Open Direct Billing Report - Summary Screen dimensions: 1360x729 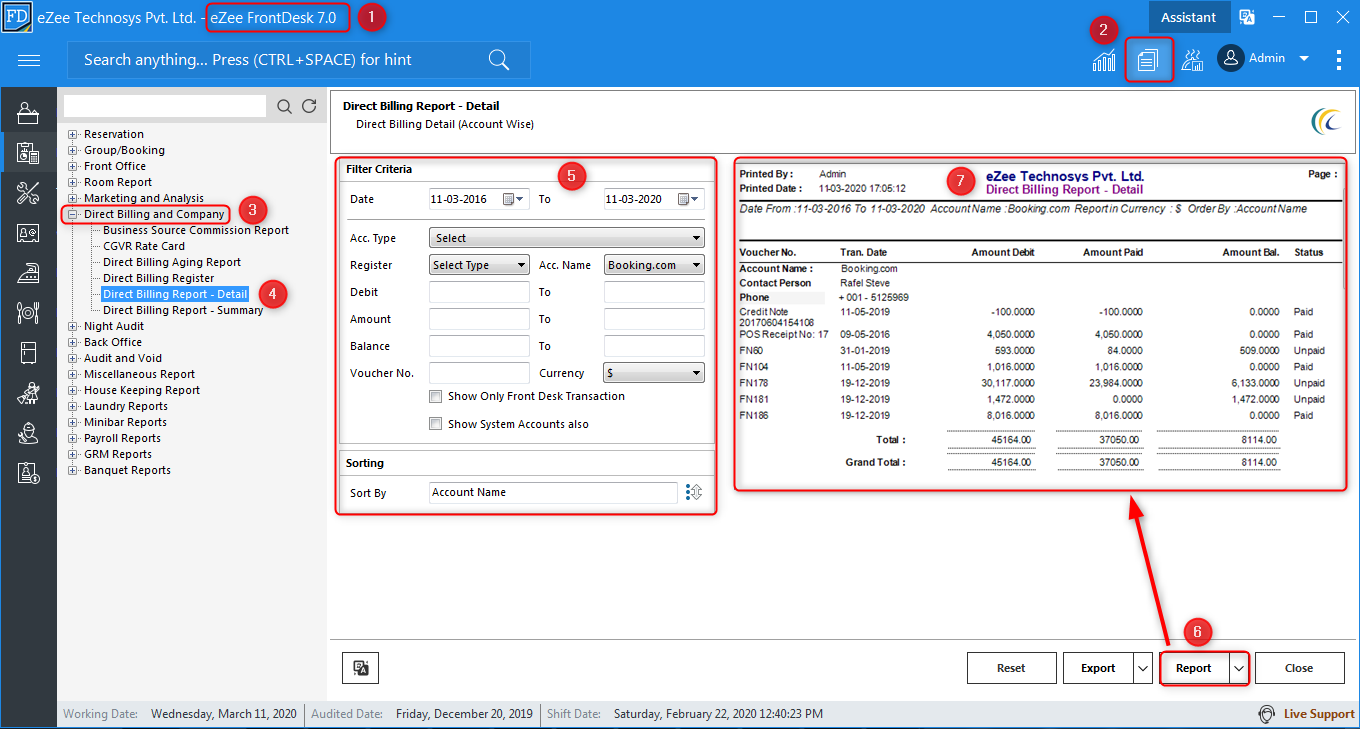click(183, 310)
